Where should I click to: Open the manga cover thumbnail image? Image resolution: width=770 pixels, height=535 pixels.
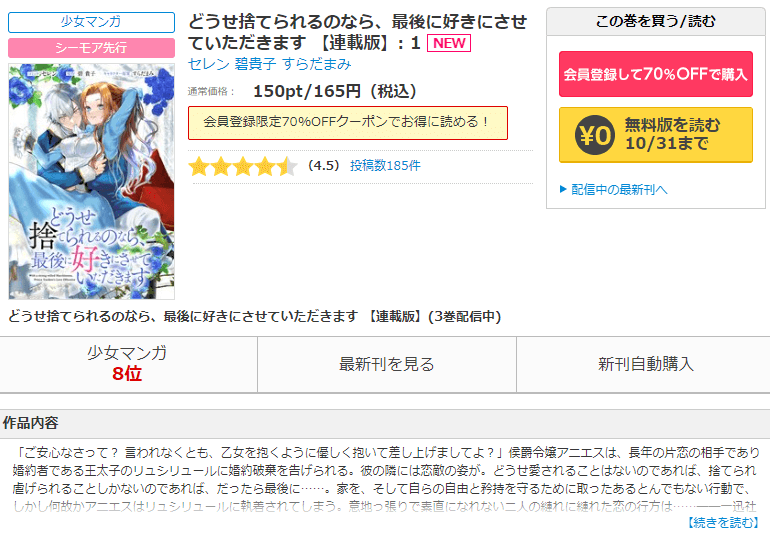click(x=91, y=181)
